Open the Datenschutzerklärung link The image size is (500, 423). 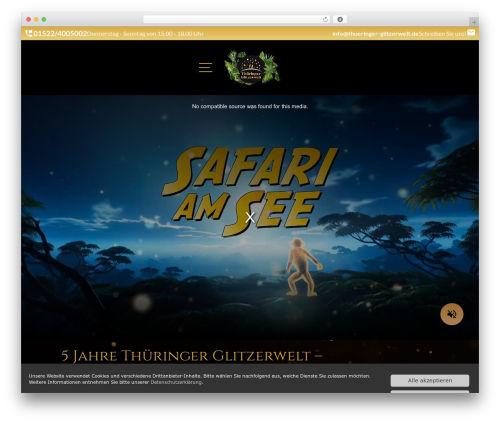pos(176,382)
